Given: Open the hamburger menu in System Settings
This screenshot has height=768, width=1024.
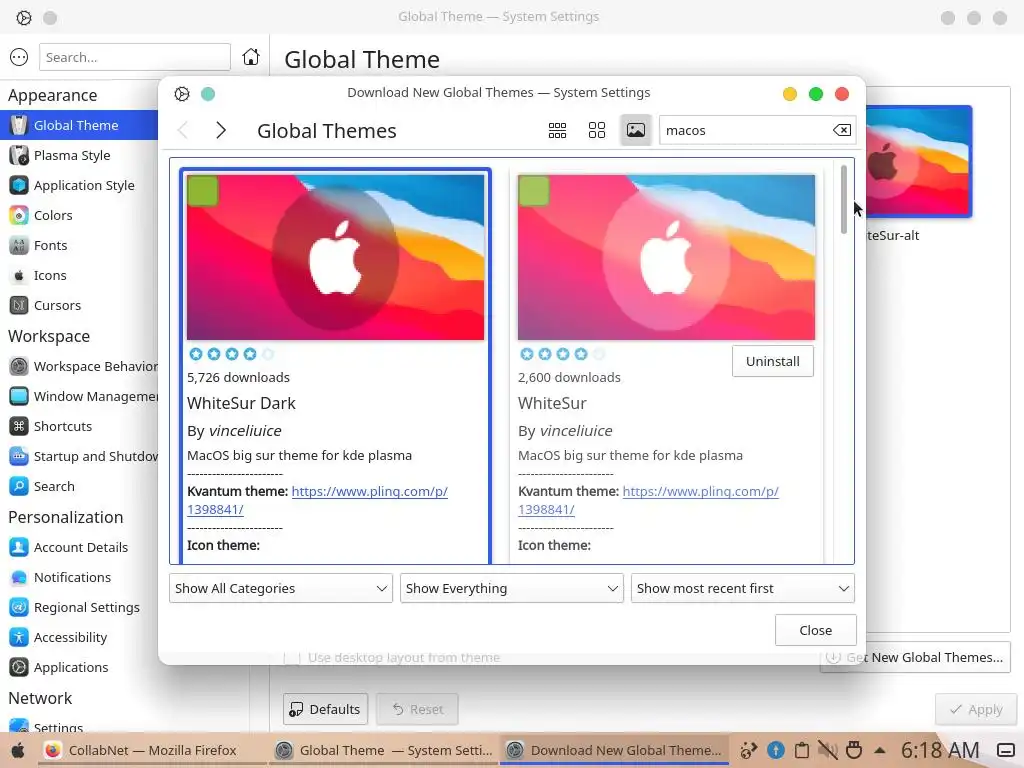Looking at the screenshot, I should (19, 57).
